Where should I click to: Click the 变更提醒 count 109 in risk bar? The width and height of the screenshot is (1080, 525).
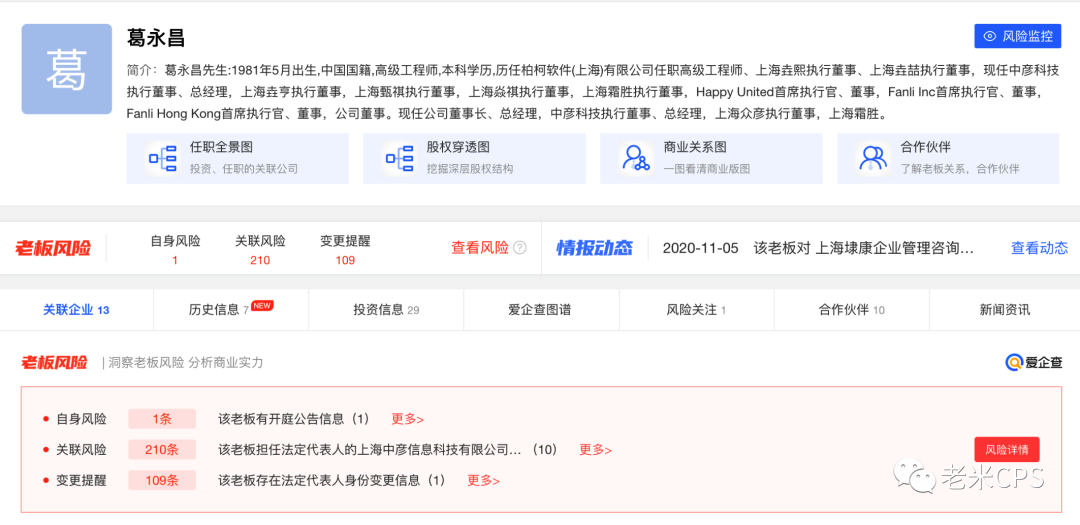point(345,260)
